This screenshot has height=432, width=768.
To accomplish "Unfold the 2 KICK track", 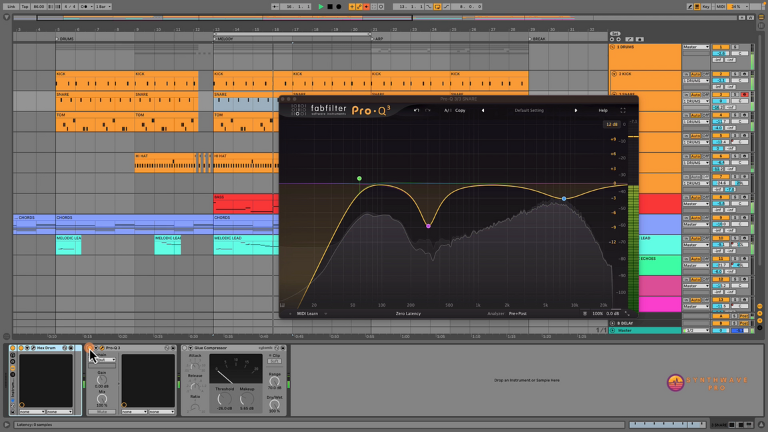I will point(614,74).
